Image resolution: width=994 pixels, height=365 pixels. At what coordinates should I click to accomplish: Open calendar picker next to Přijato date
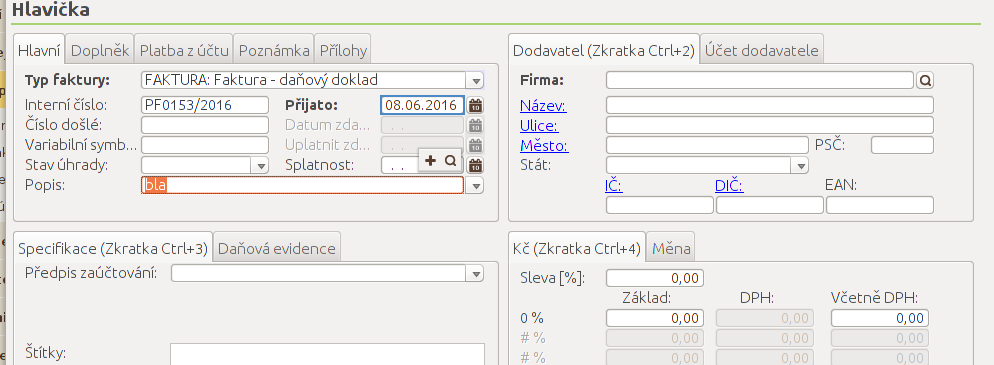(475, 105)
